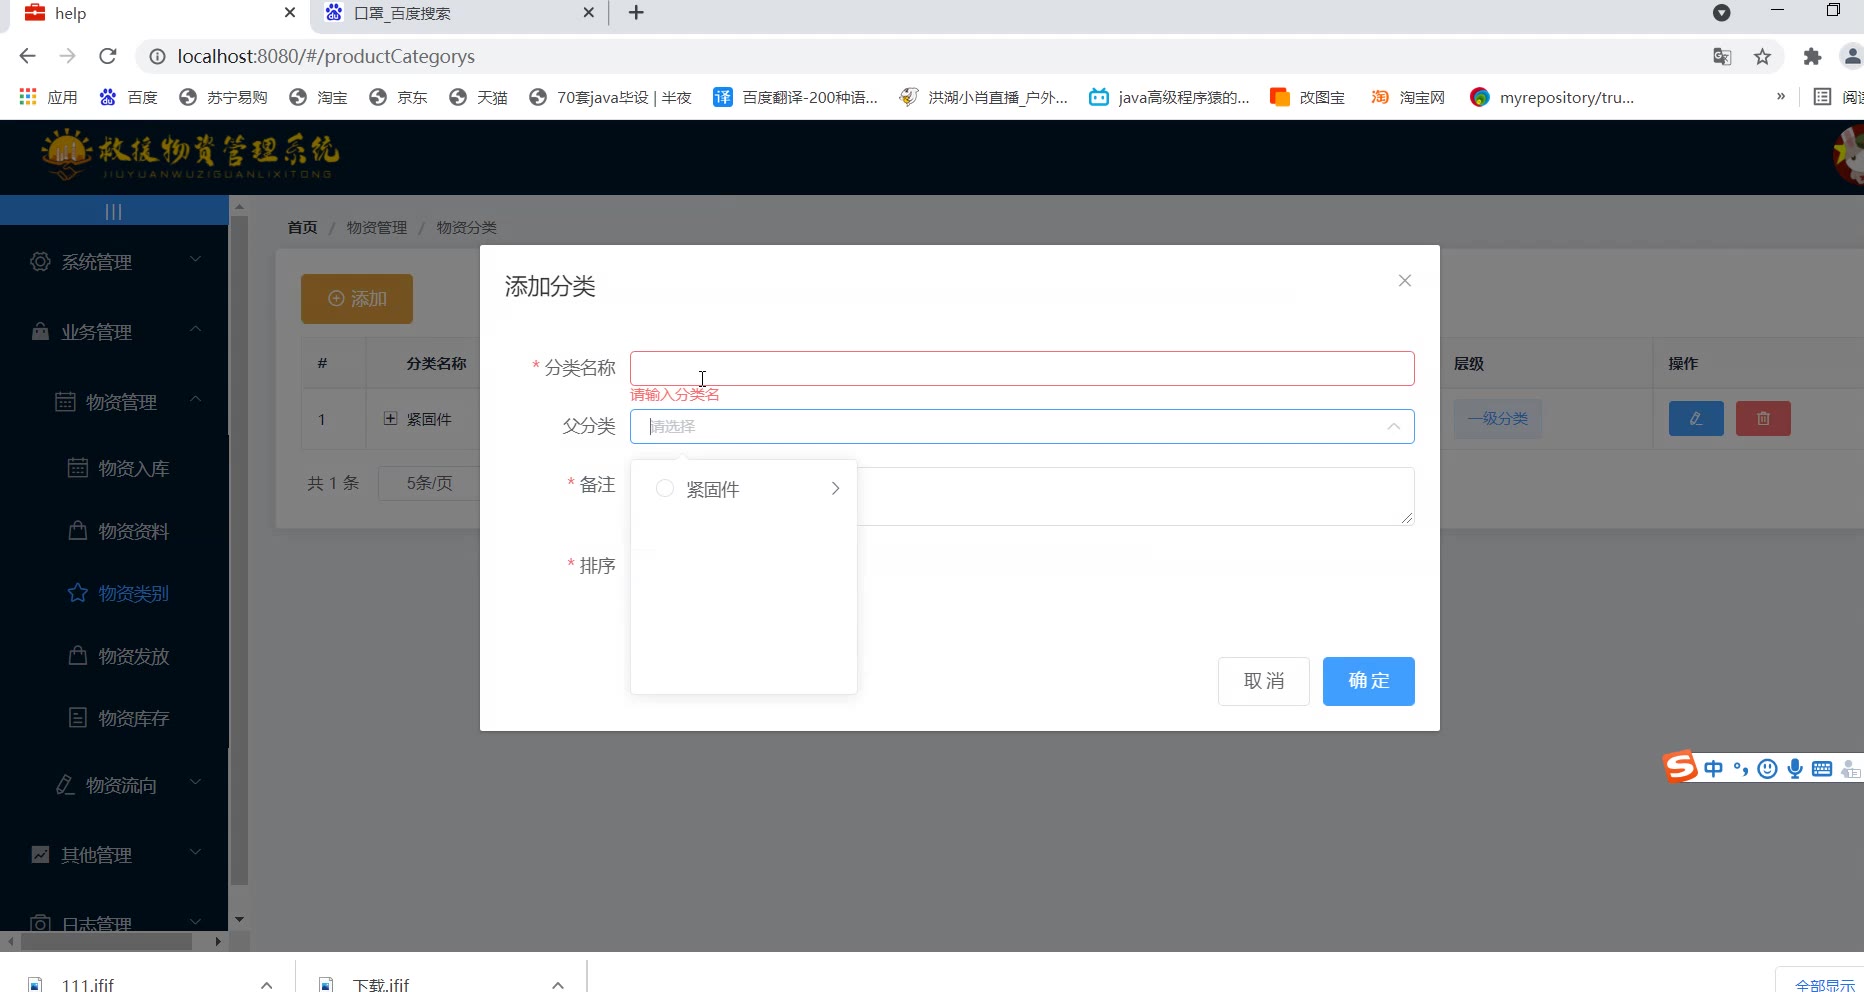This screenshot has height=992, width=1864.
Task: Click the translate page icon
Action: pos(1722,57)
